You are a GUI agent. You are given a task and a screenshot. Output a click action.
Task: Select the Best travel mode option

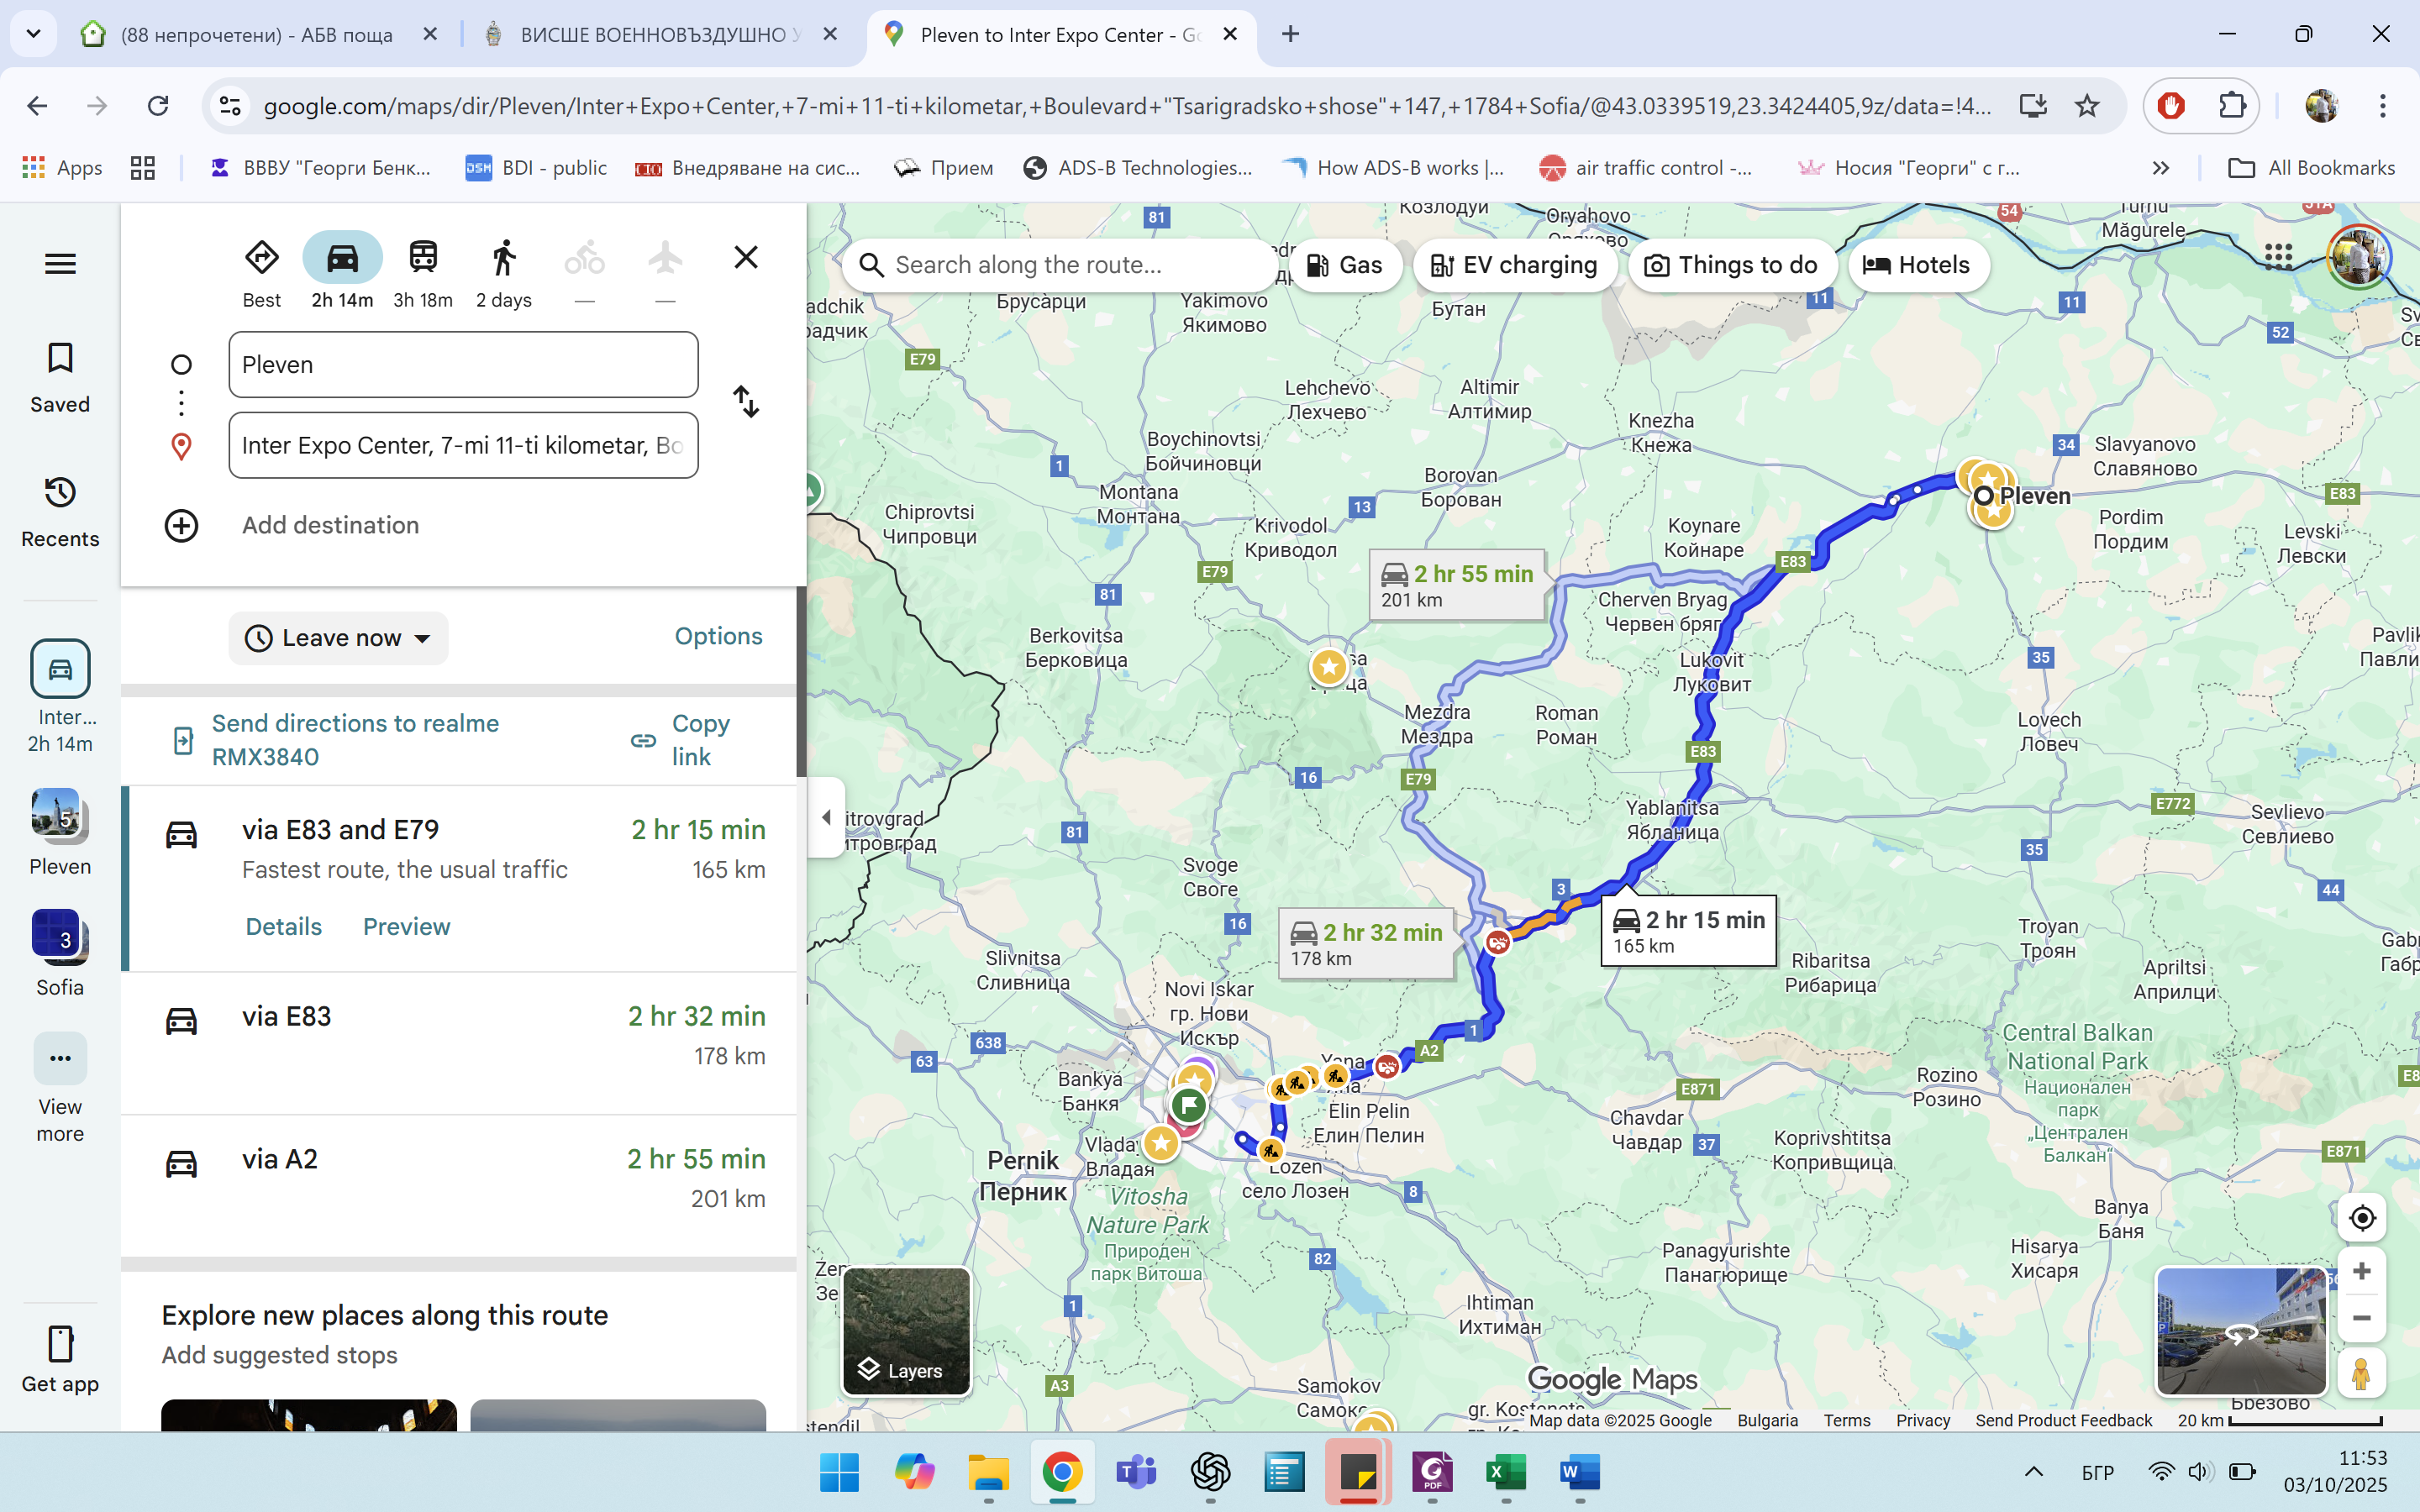262,258
